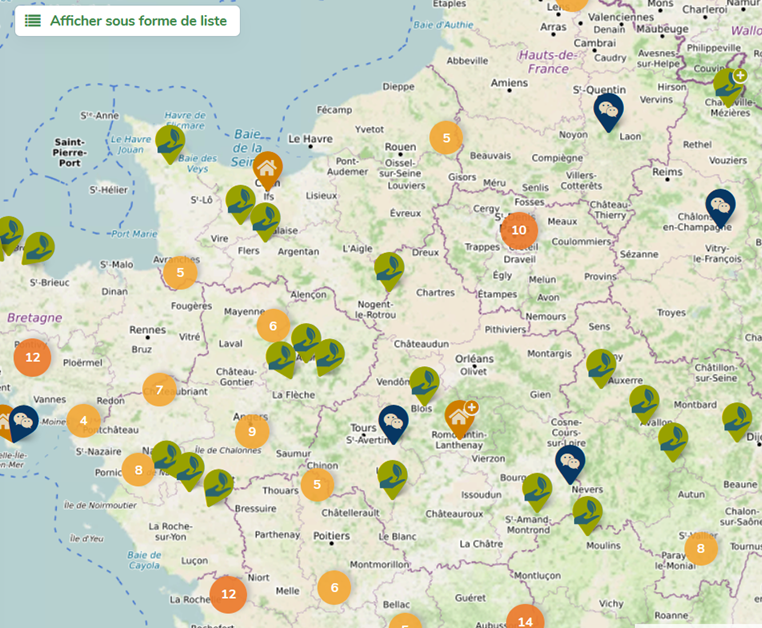Expand the cluster of 8 near Paray-le-Monial
The image size is (762, 628).
tap(701, 549)
